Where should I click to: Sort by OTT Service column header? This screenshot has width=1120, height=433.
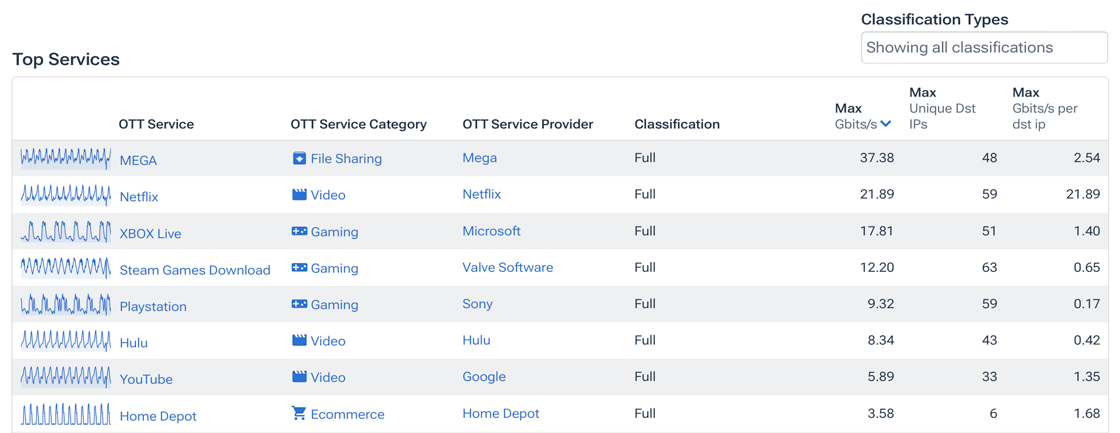[x=156, y=124]
